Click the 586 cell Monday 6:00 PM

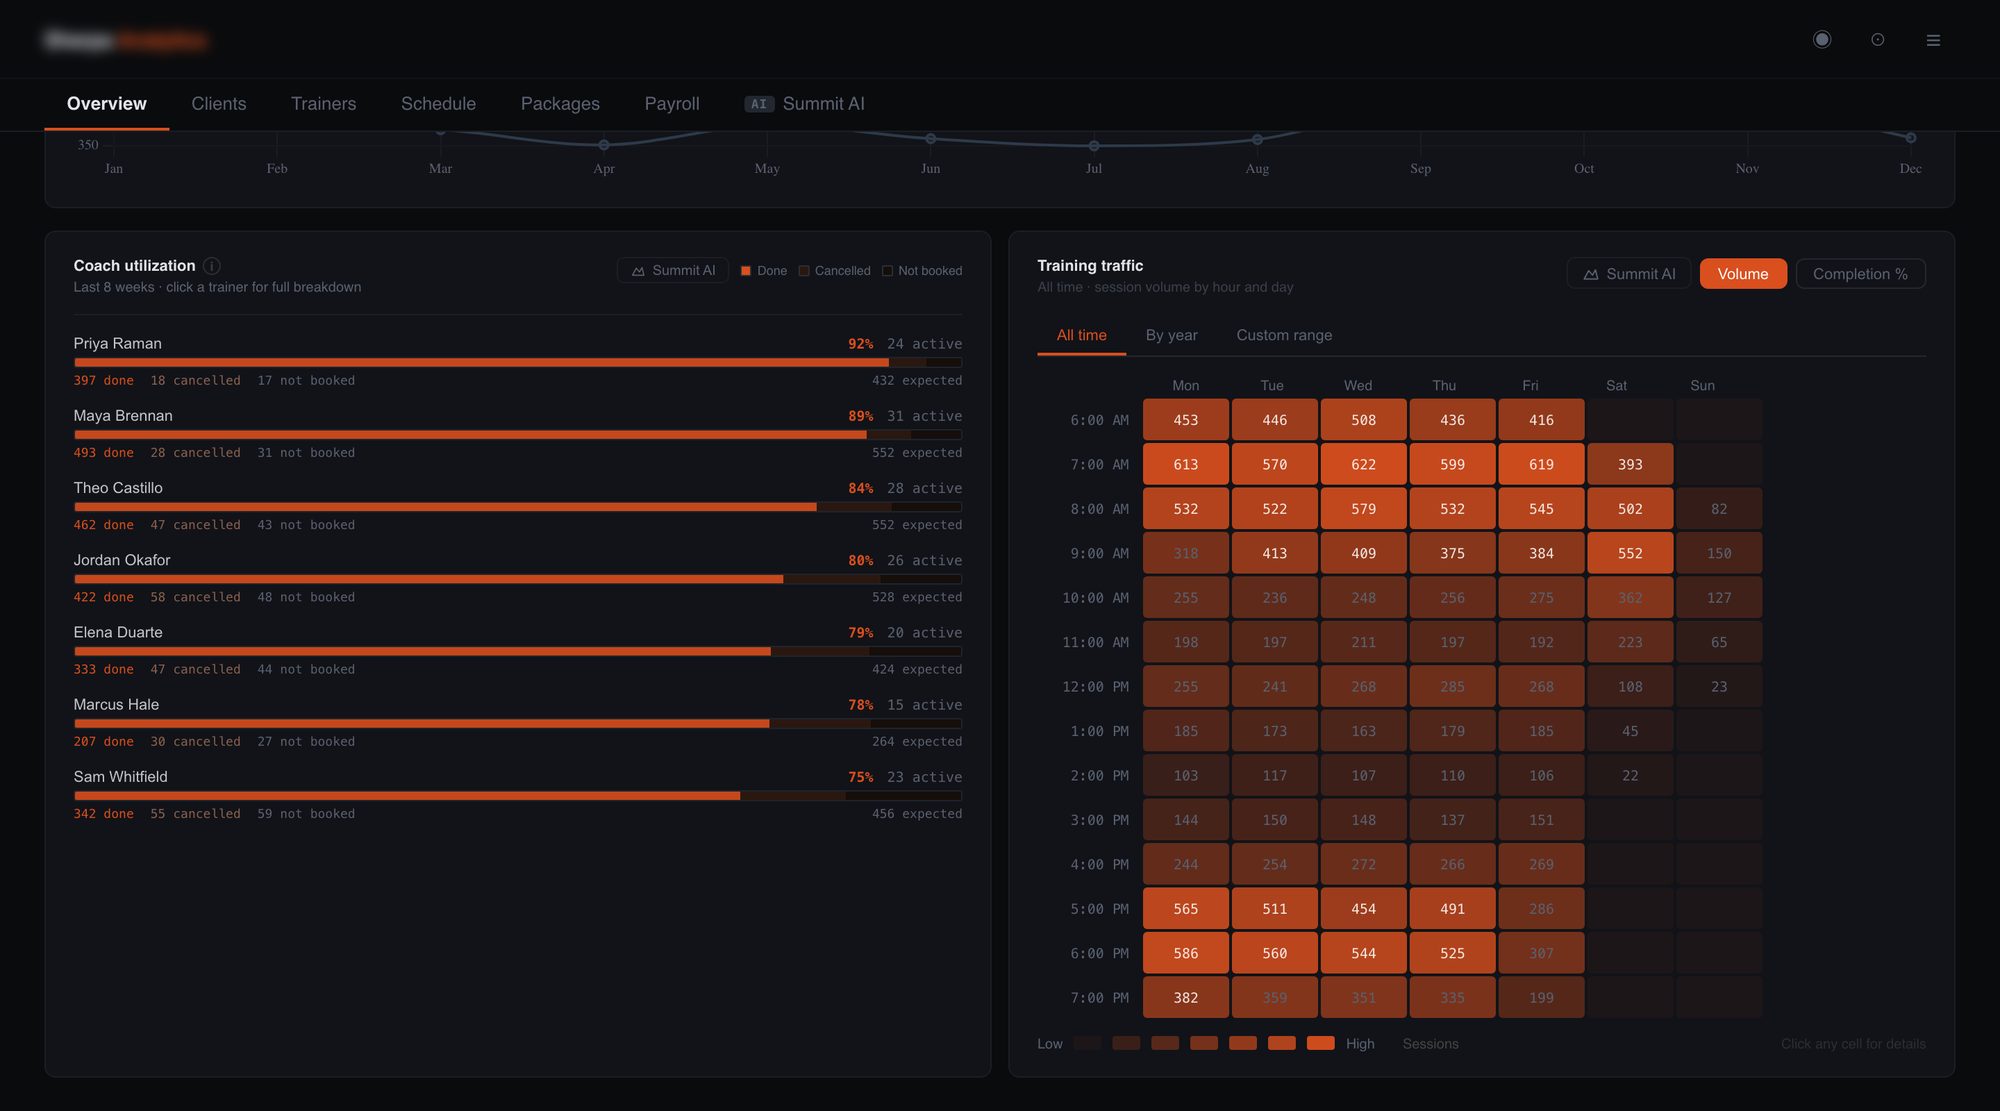pyautogui.click(x=1186, y=953)
